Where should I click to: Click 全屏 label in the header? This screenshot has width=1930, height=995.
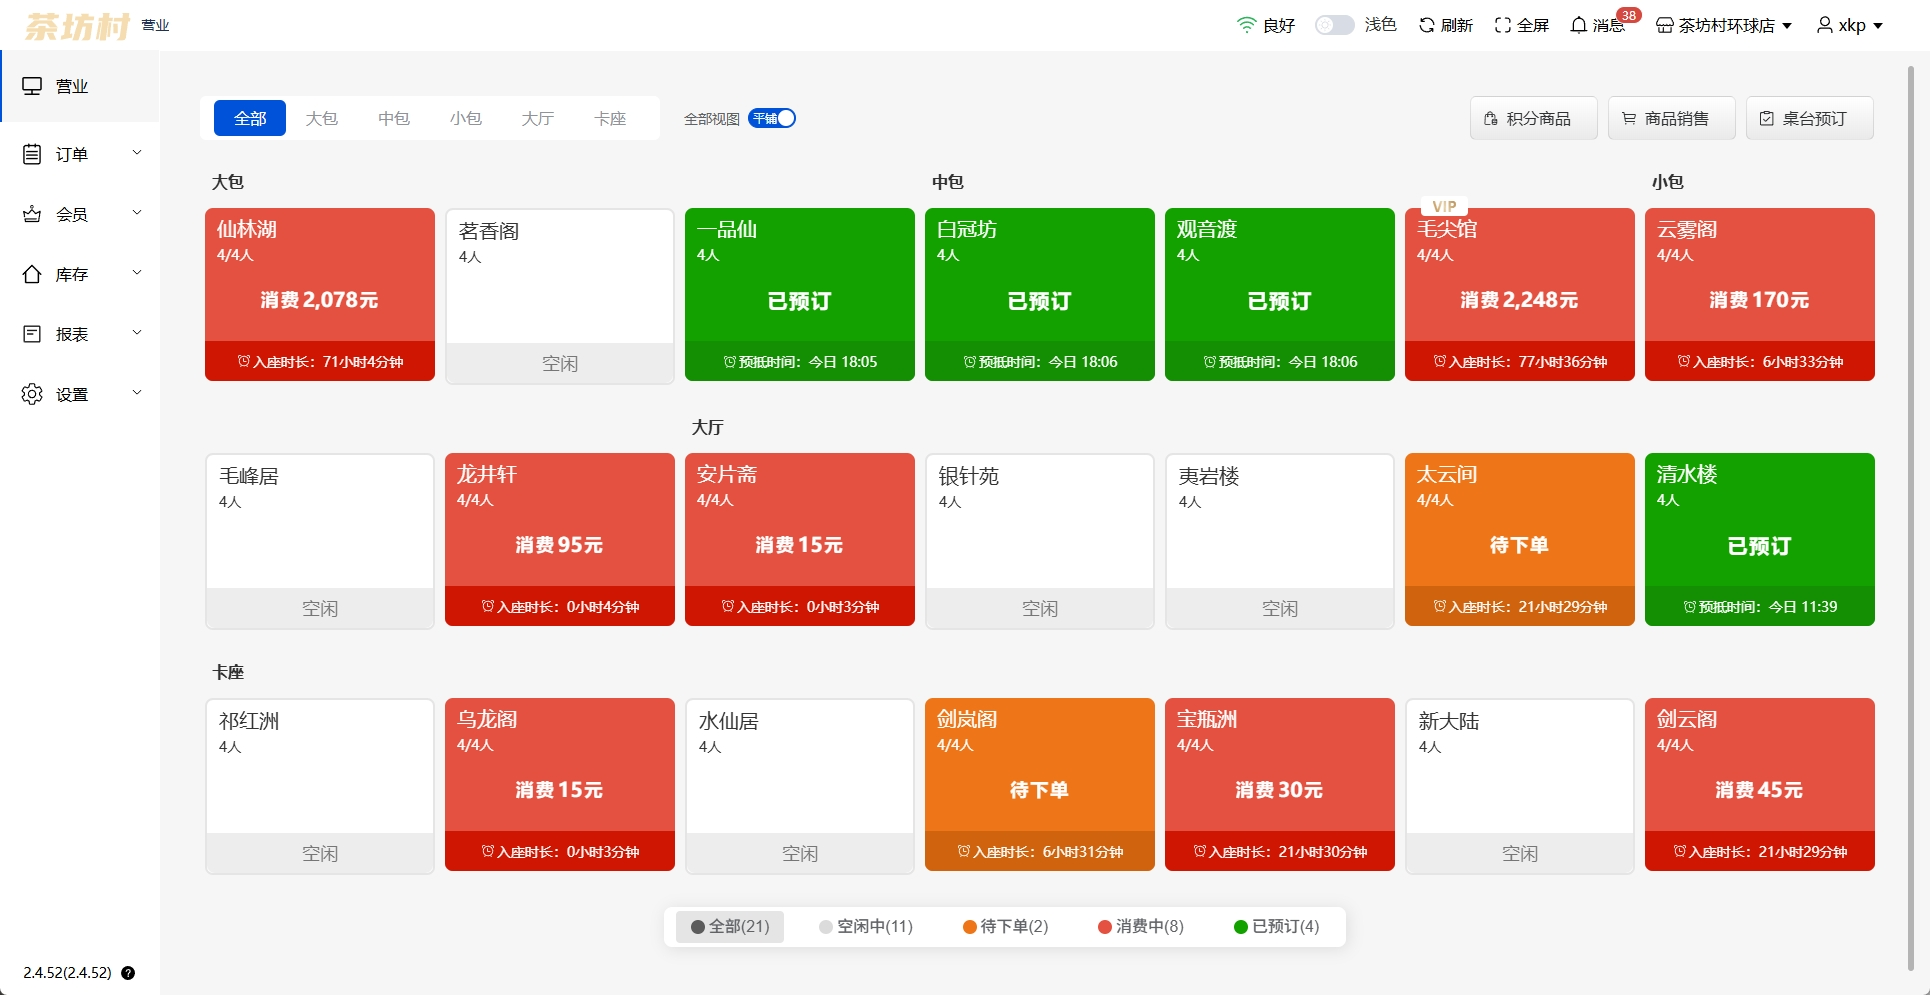click(1533, 25)
